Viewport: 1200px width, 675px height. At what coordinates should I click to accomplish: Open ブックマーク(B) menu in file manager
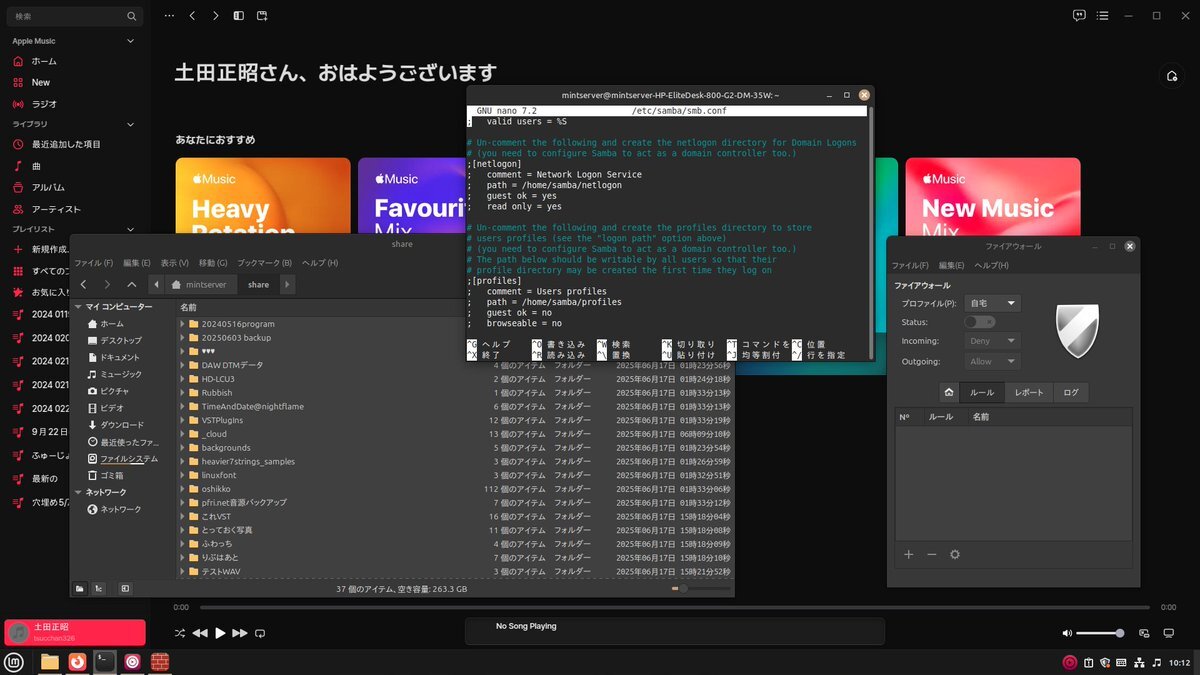pos(264,263)
